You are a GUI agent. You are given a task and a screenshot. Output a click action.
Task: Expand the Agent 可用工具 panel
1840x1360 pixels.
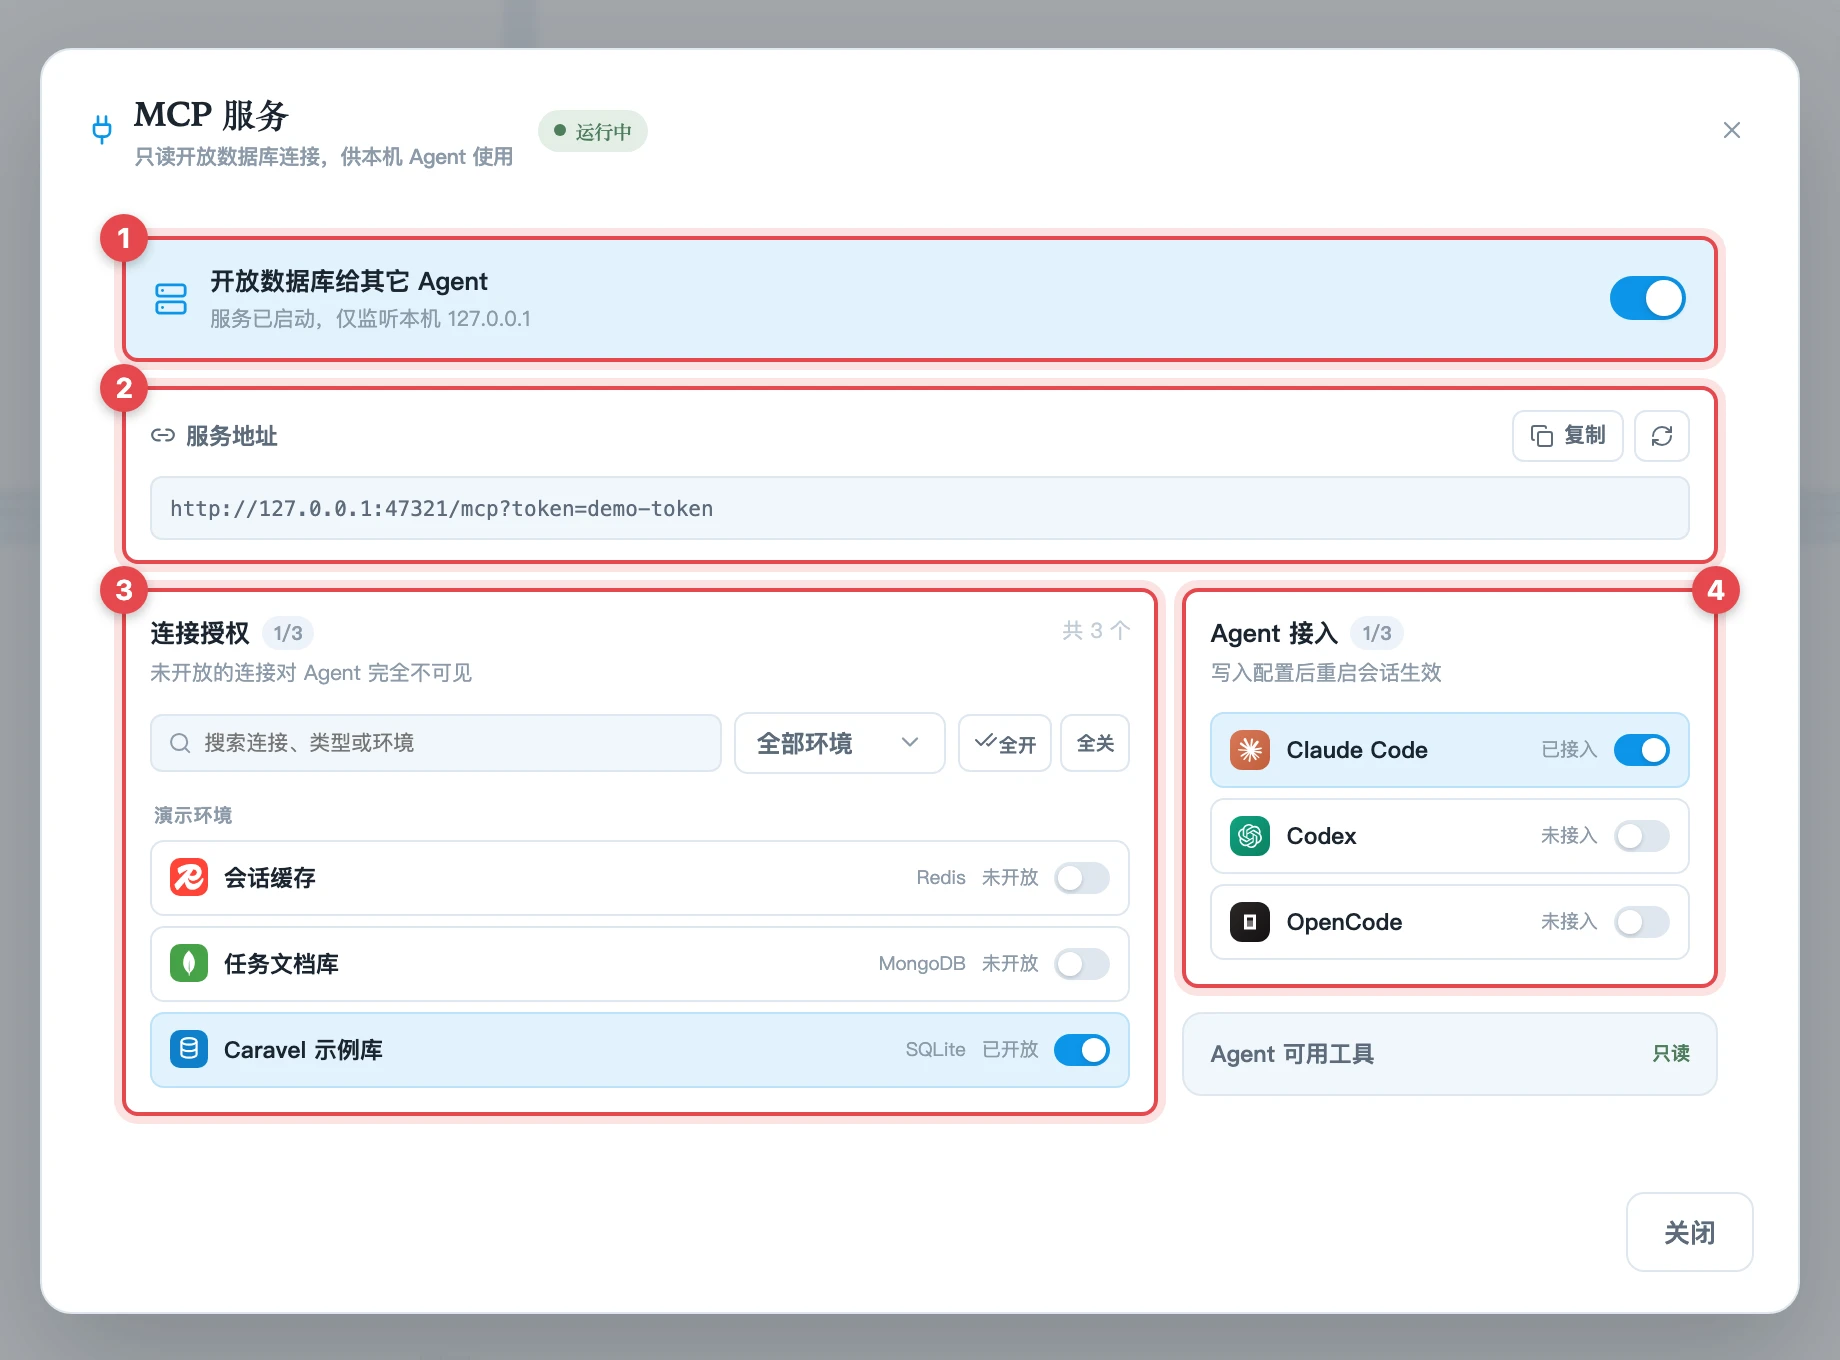click(x=1449, y=1054)
